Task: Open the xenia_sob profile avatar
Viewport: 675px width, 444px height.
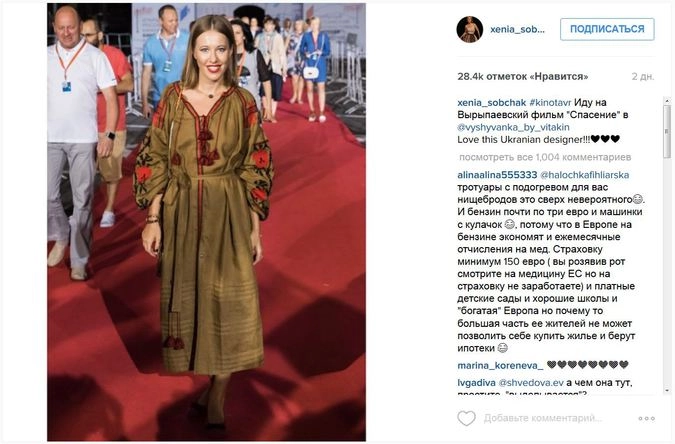Action: tap(469, 30)
